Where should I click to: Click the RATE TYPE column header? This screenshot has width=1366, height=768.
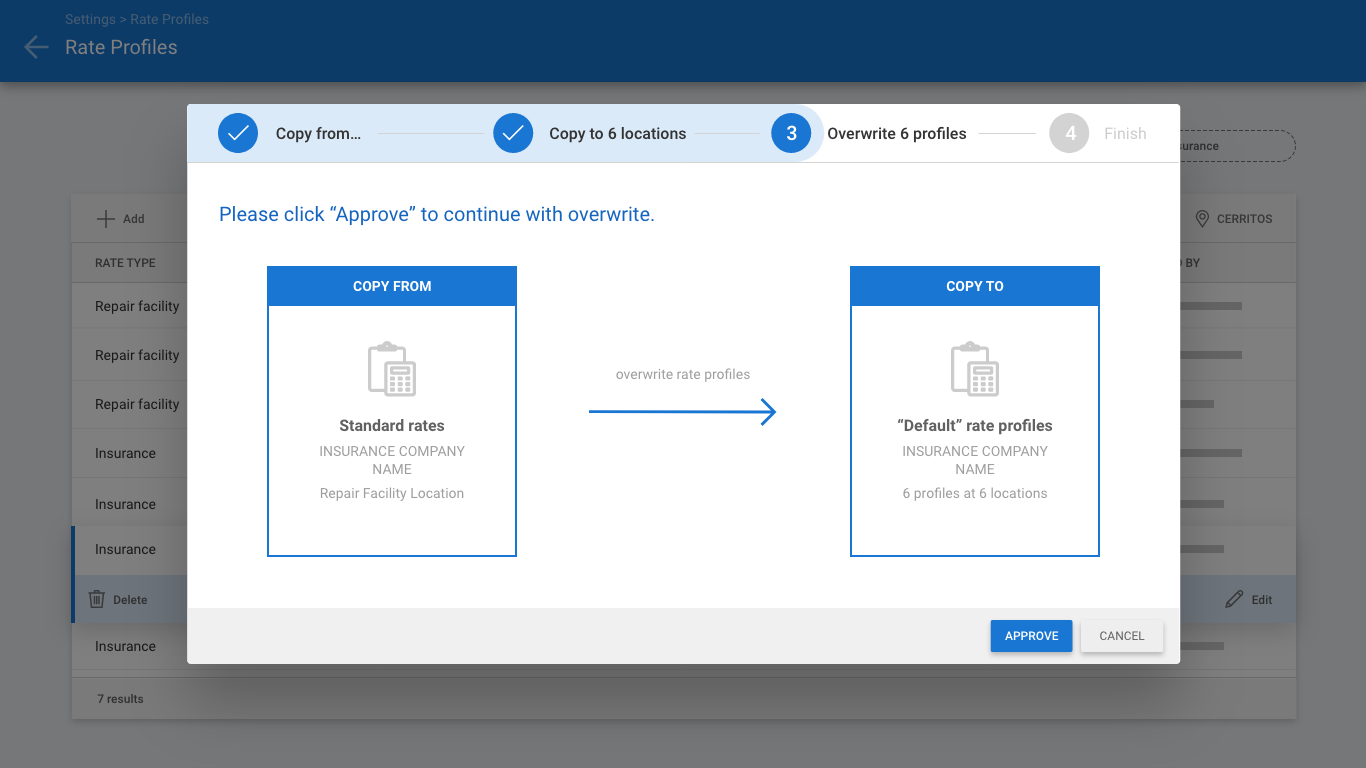[125, 263]
